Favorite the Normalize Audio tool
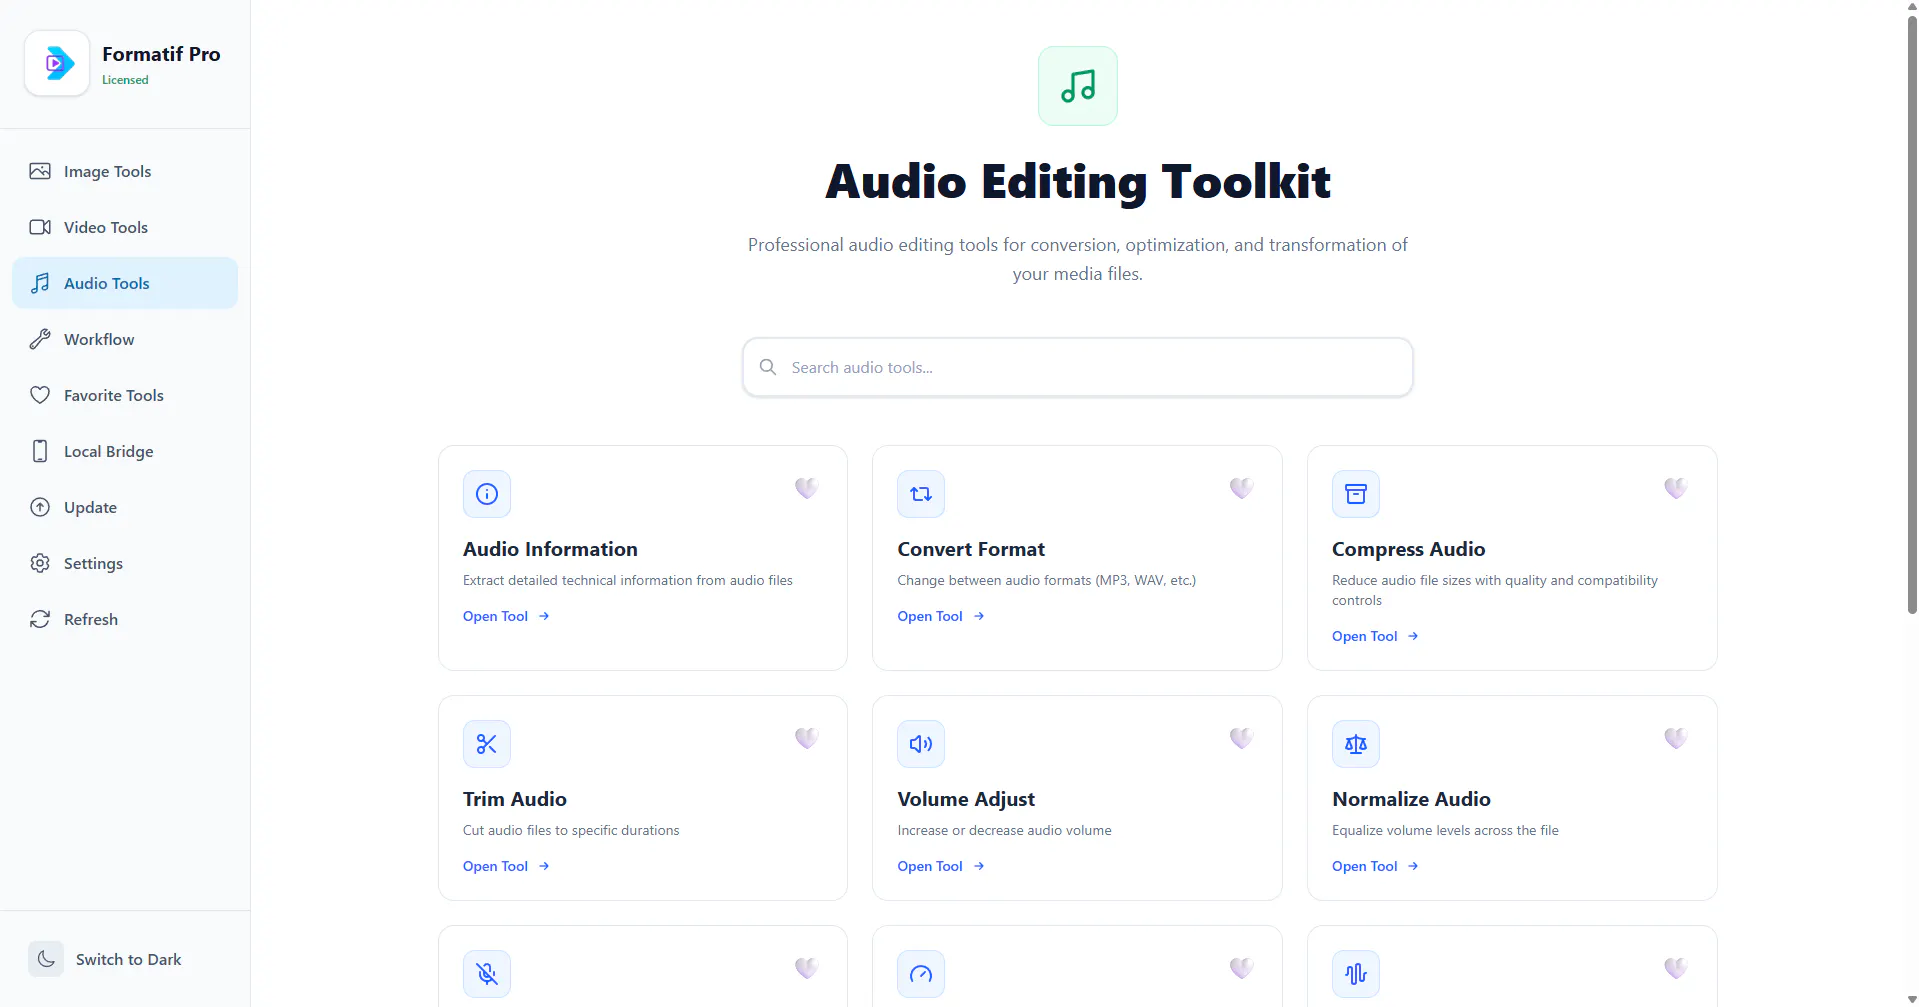 [x=1676, y=738]
